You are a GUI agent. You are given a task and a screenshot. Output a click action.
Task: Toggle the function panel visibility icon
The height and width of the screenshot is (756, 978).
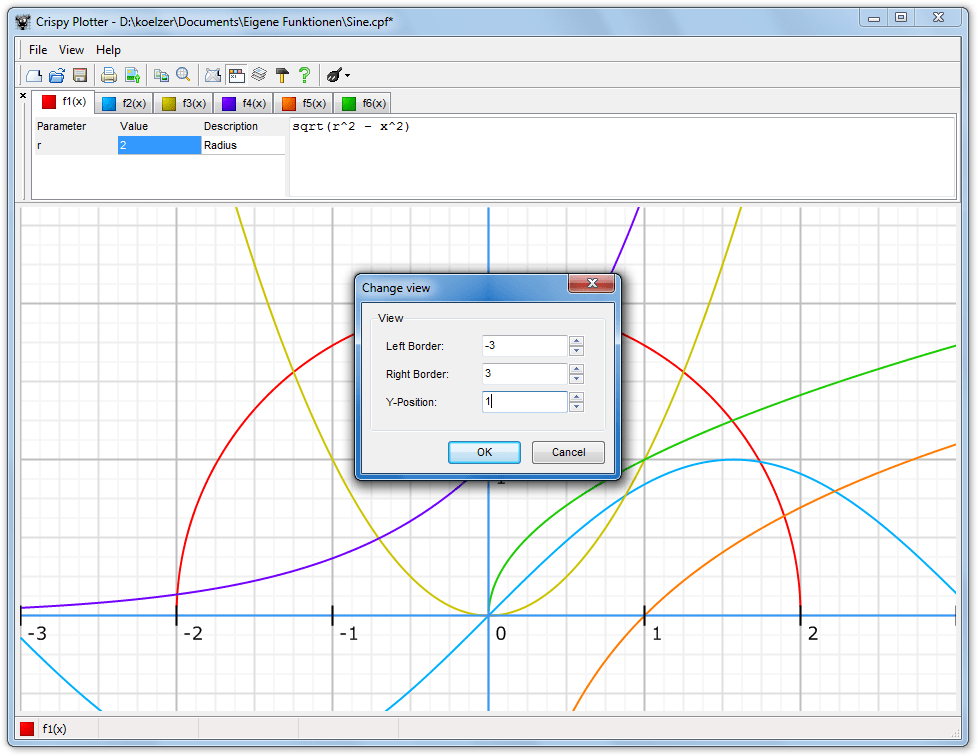[x=236, y=75]
